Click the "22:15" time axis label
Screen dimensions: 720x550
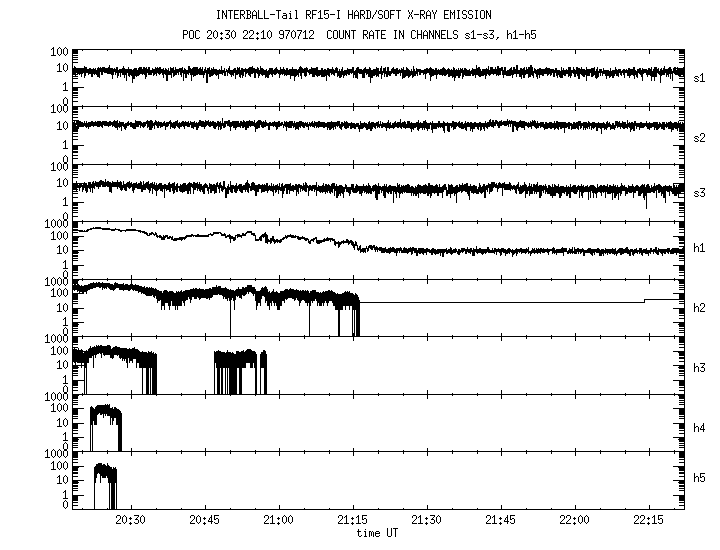point(649,520)
